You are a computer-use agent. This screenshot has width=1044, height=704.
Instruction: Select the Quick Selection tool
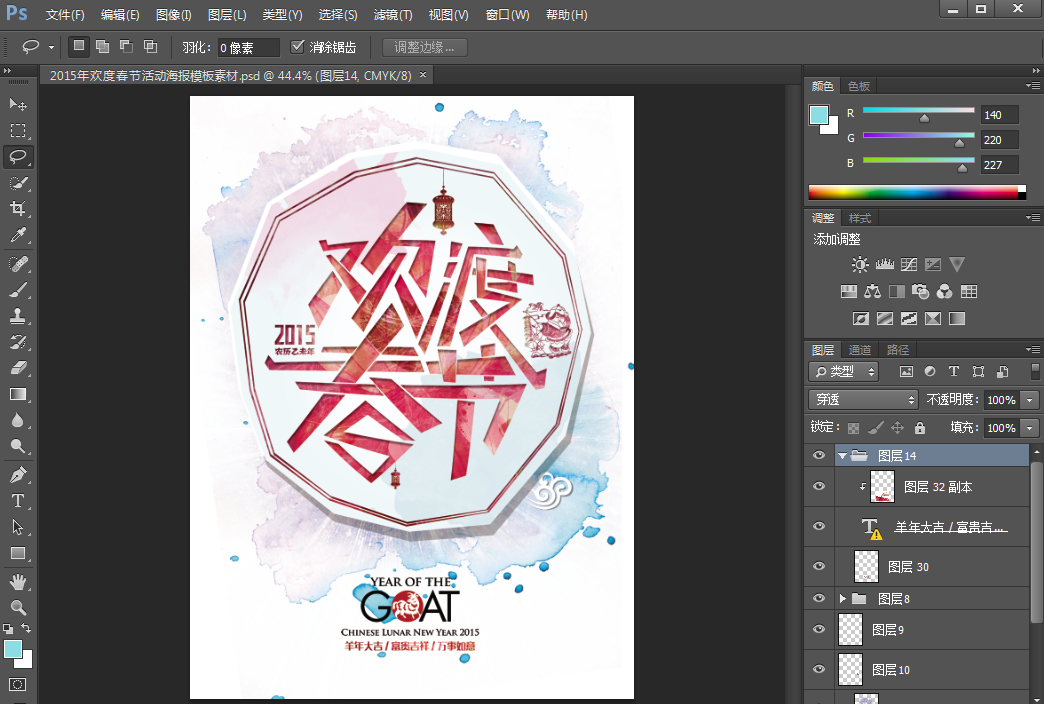point(18,182)
